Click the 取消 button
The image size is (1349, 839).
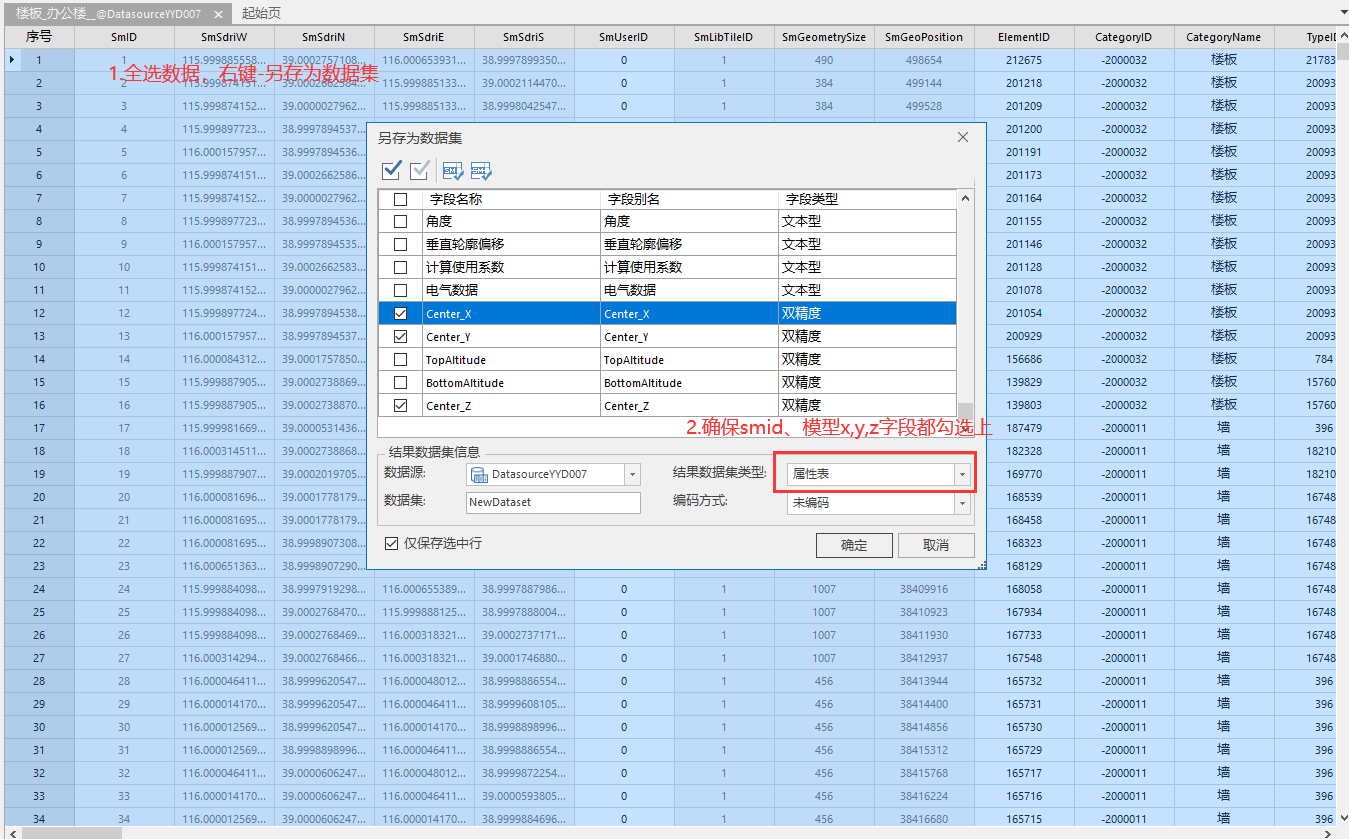point(936,545)
